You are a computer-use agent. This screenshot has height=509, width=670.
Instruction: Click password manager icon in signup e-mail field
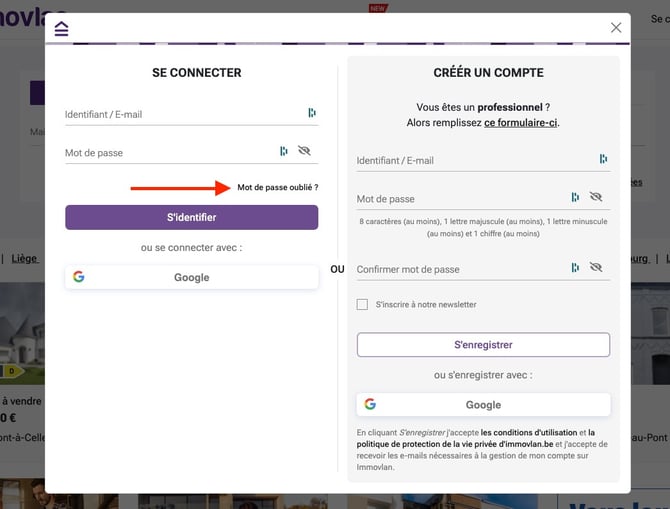(x=603, y=159)
